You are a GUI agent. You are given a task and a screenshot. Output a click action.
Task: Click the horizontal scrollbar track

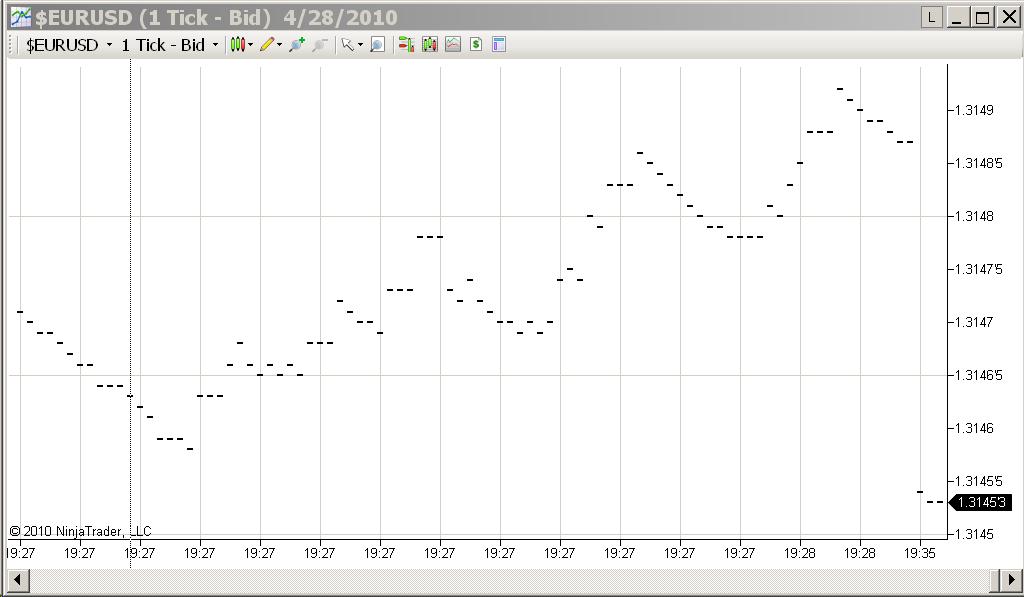click(x=509, y=579)
